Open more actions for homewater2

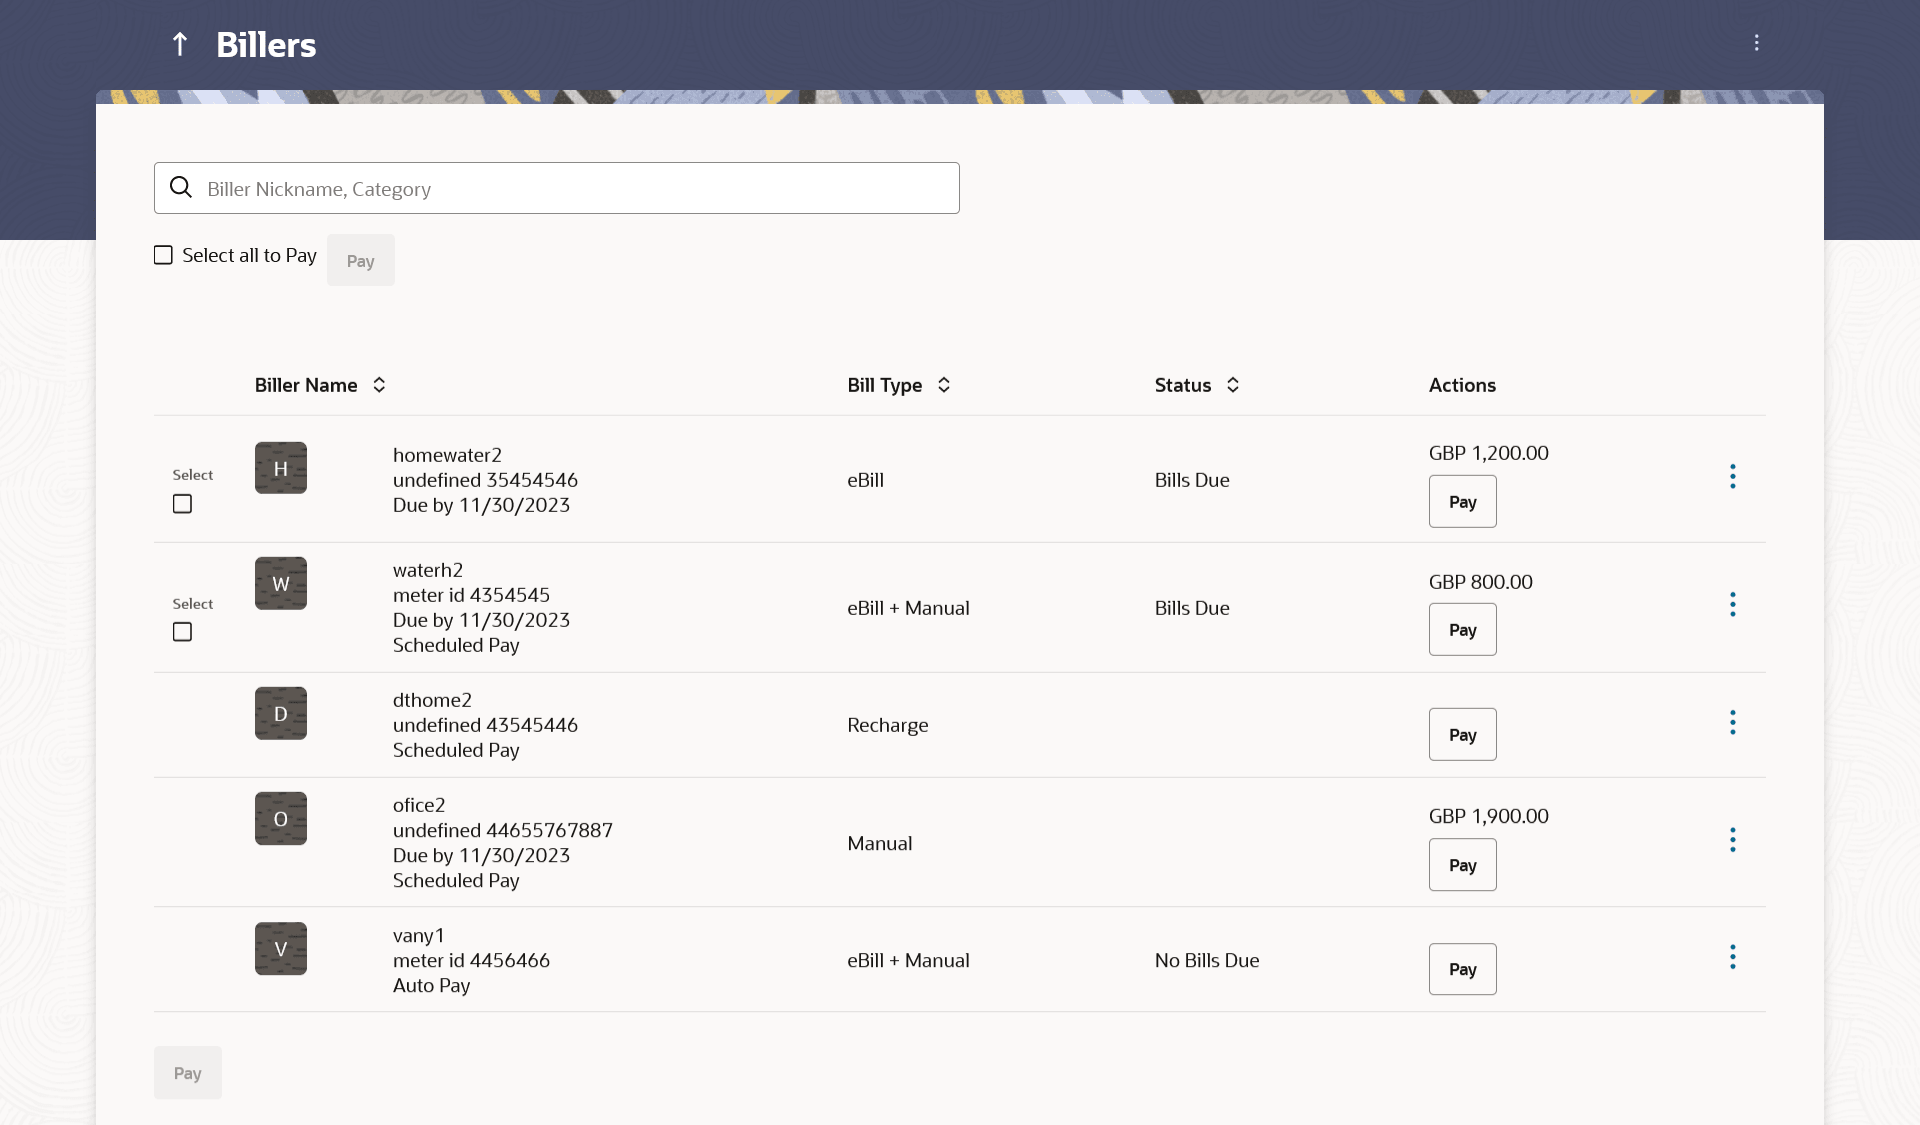click(1732, 476)
